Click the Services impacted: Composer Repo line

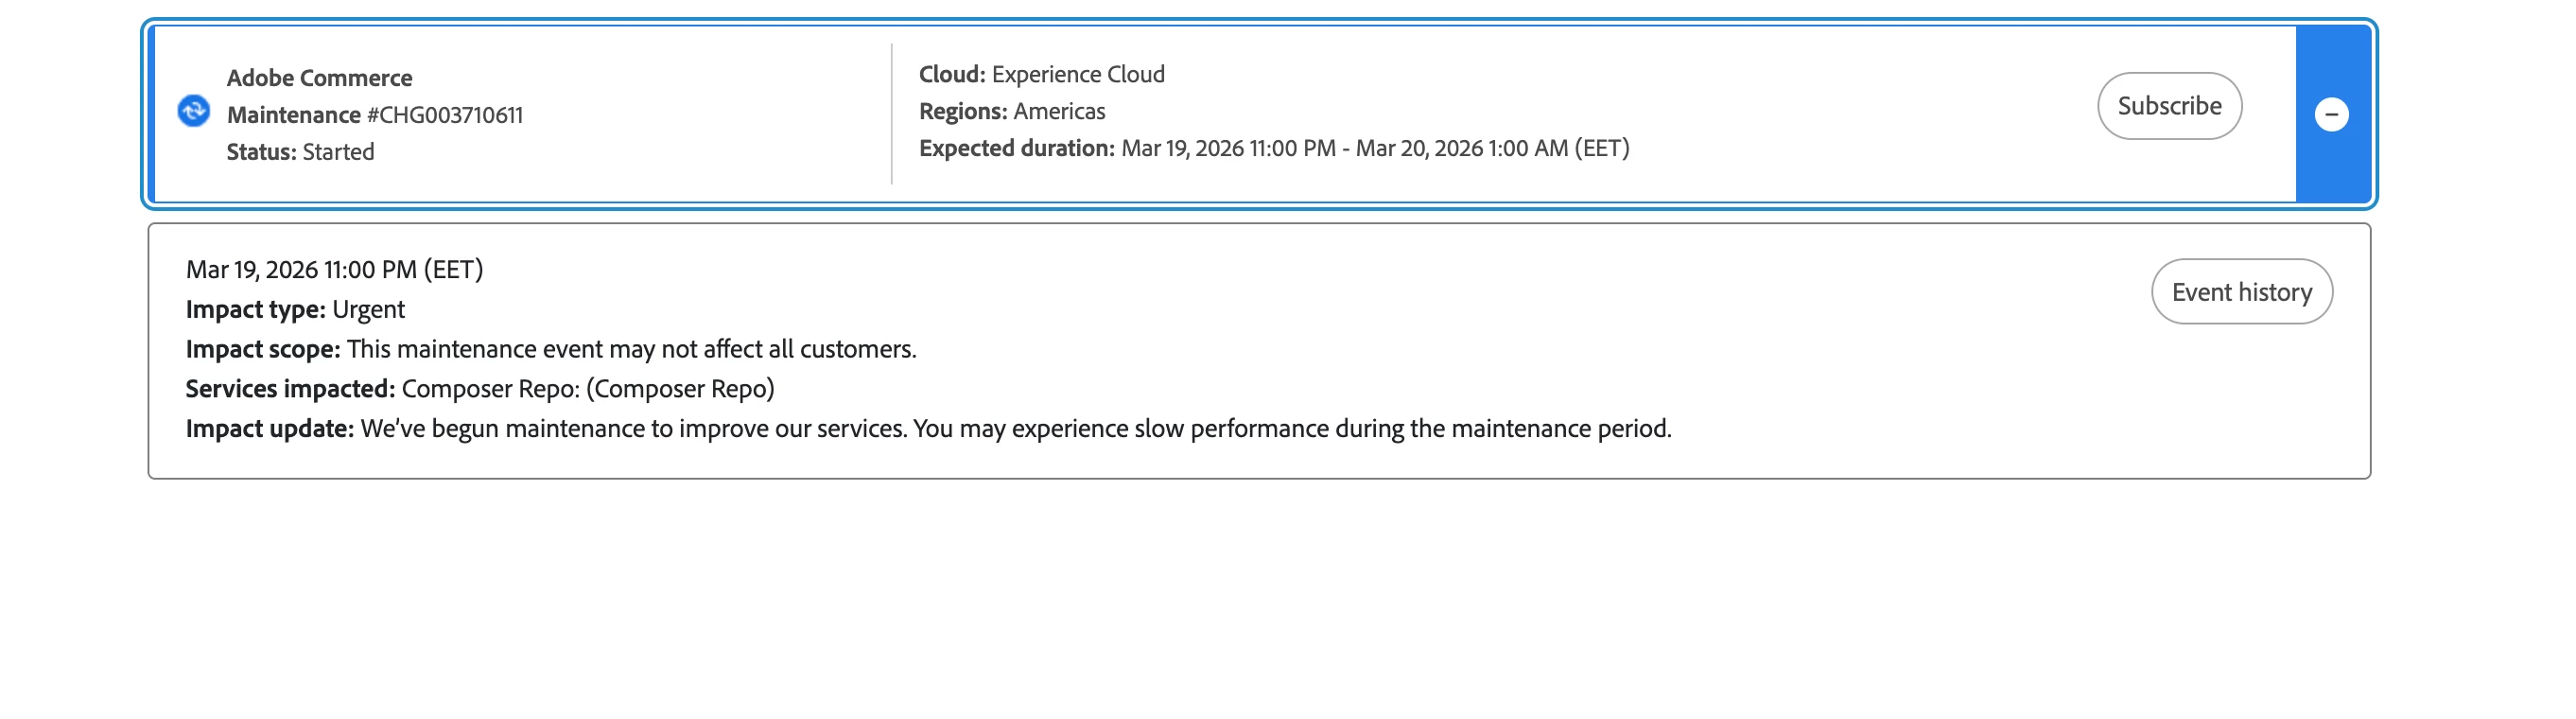(x=480, y=389)
